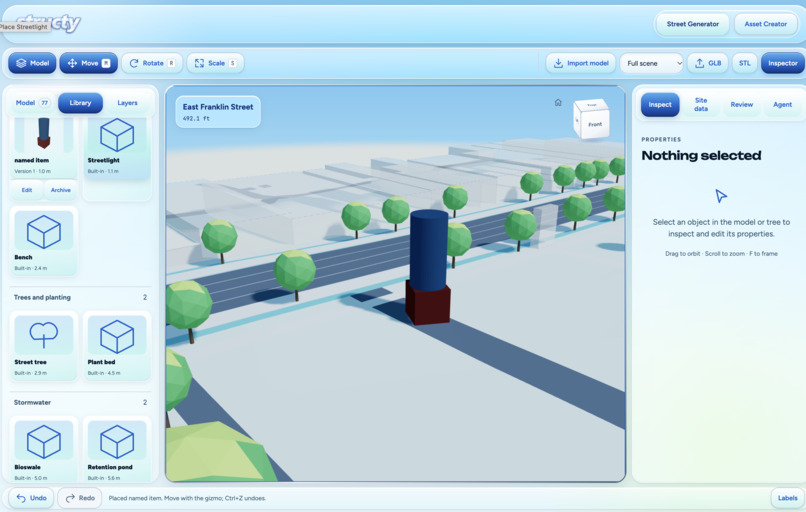Select the Rotate tool

(152, 63)
